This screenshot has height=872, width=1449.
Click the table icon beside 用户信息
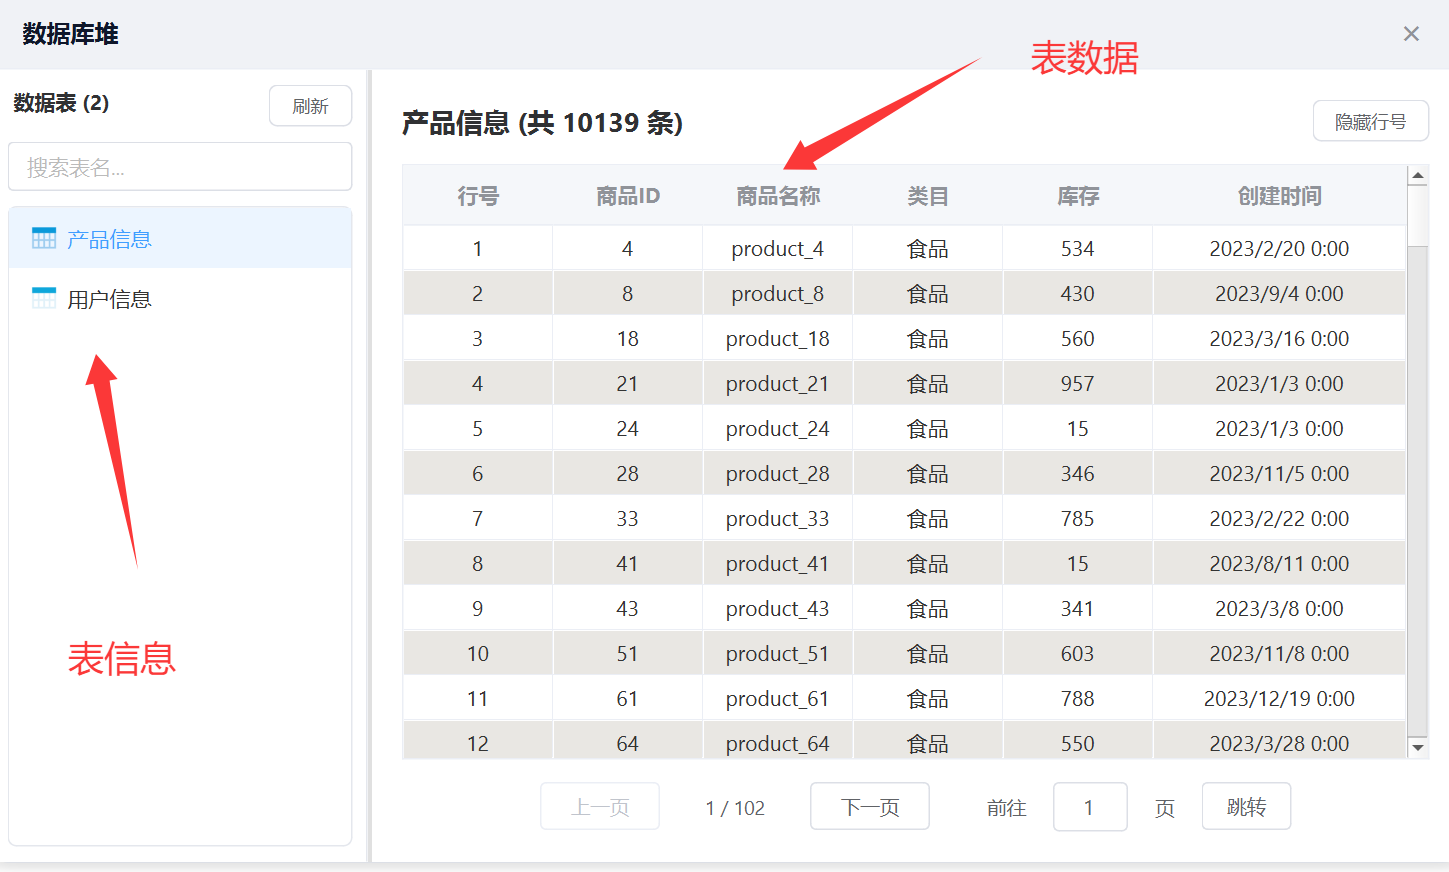tap(44, 298)
